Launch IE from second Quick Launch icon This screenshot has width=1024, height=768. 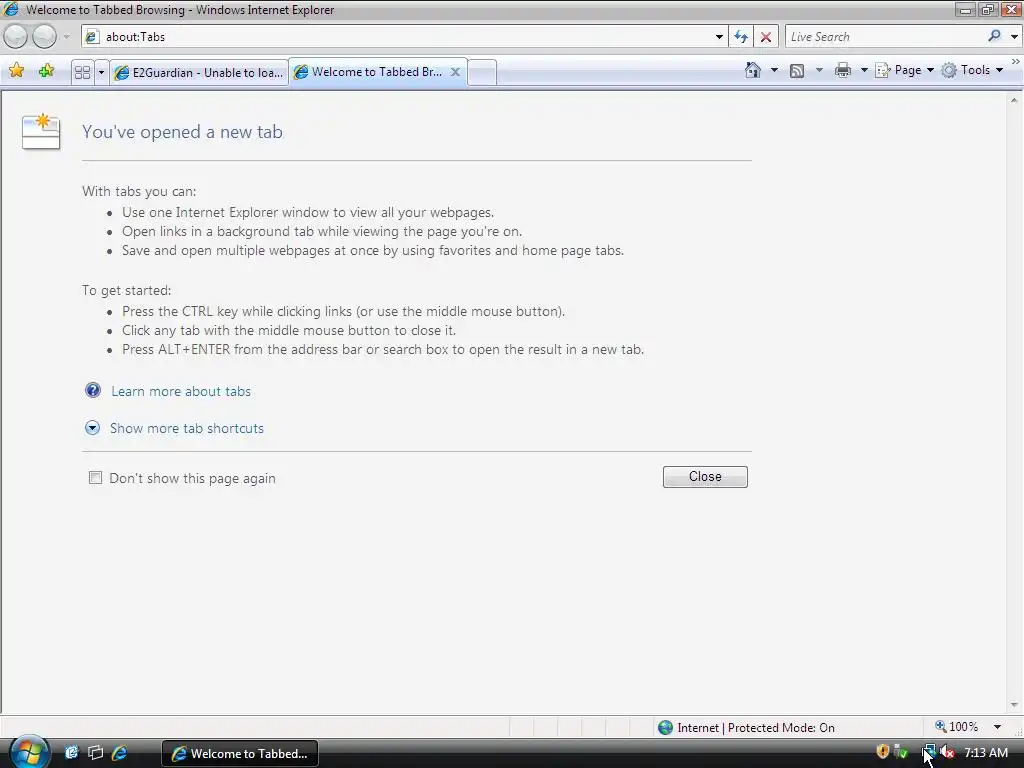coord(120,752)
